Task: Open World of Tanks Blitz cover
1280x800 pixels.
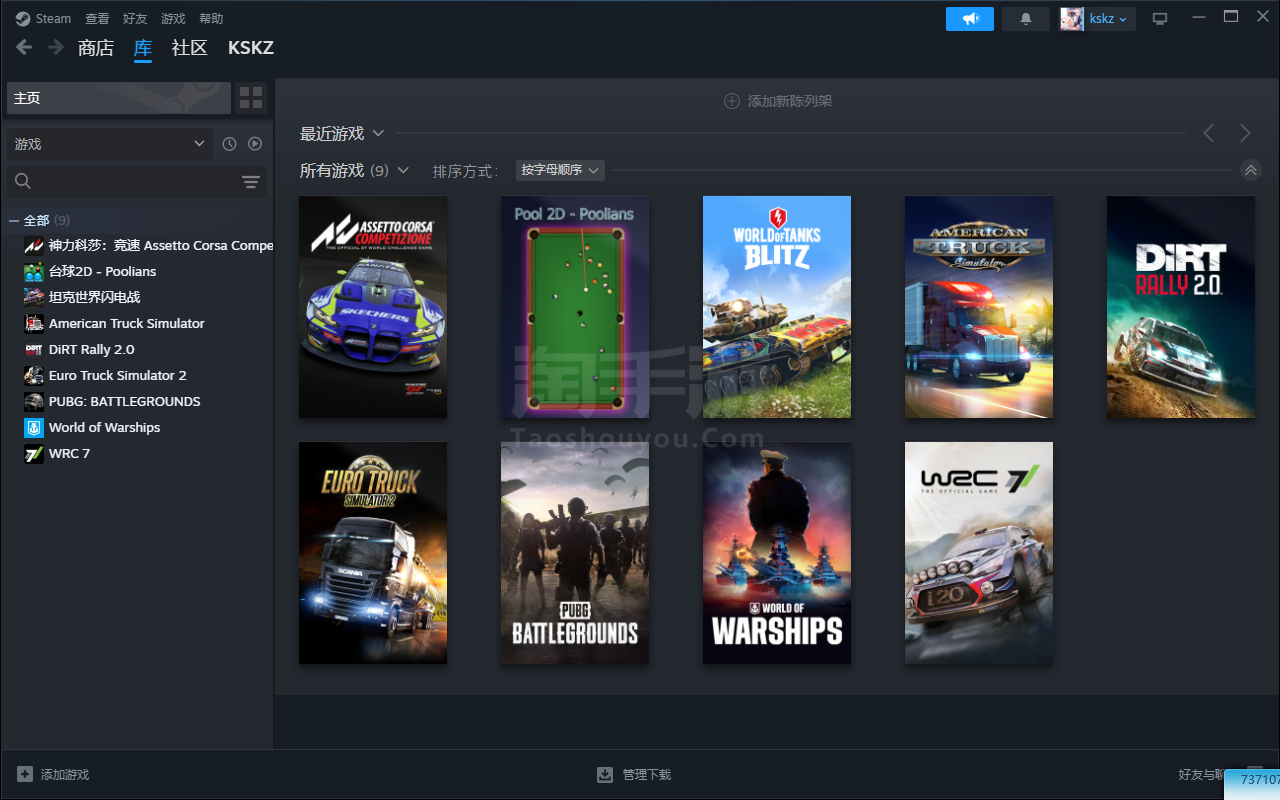Action: point(777,307)
